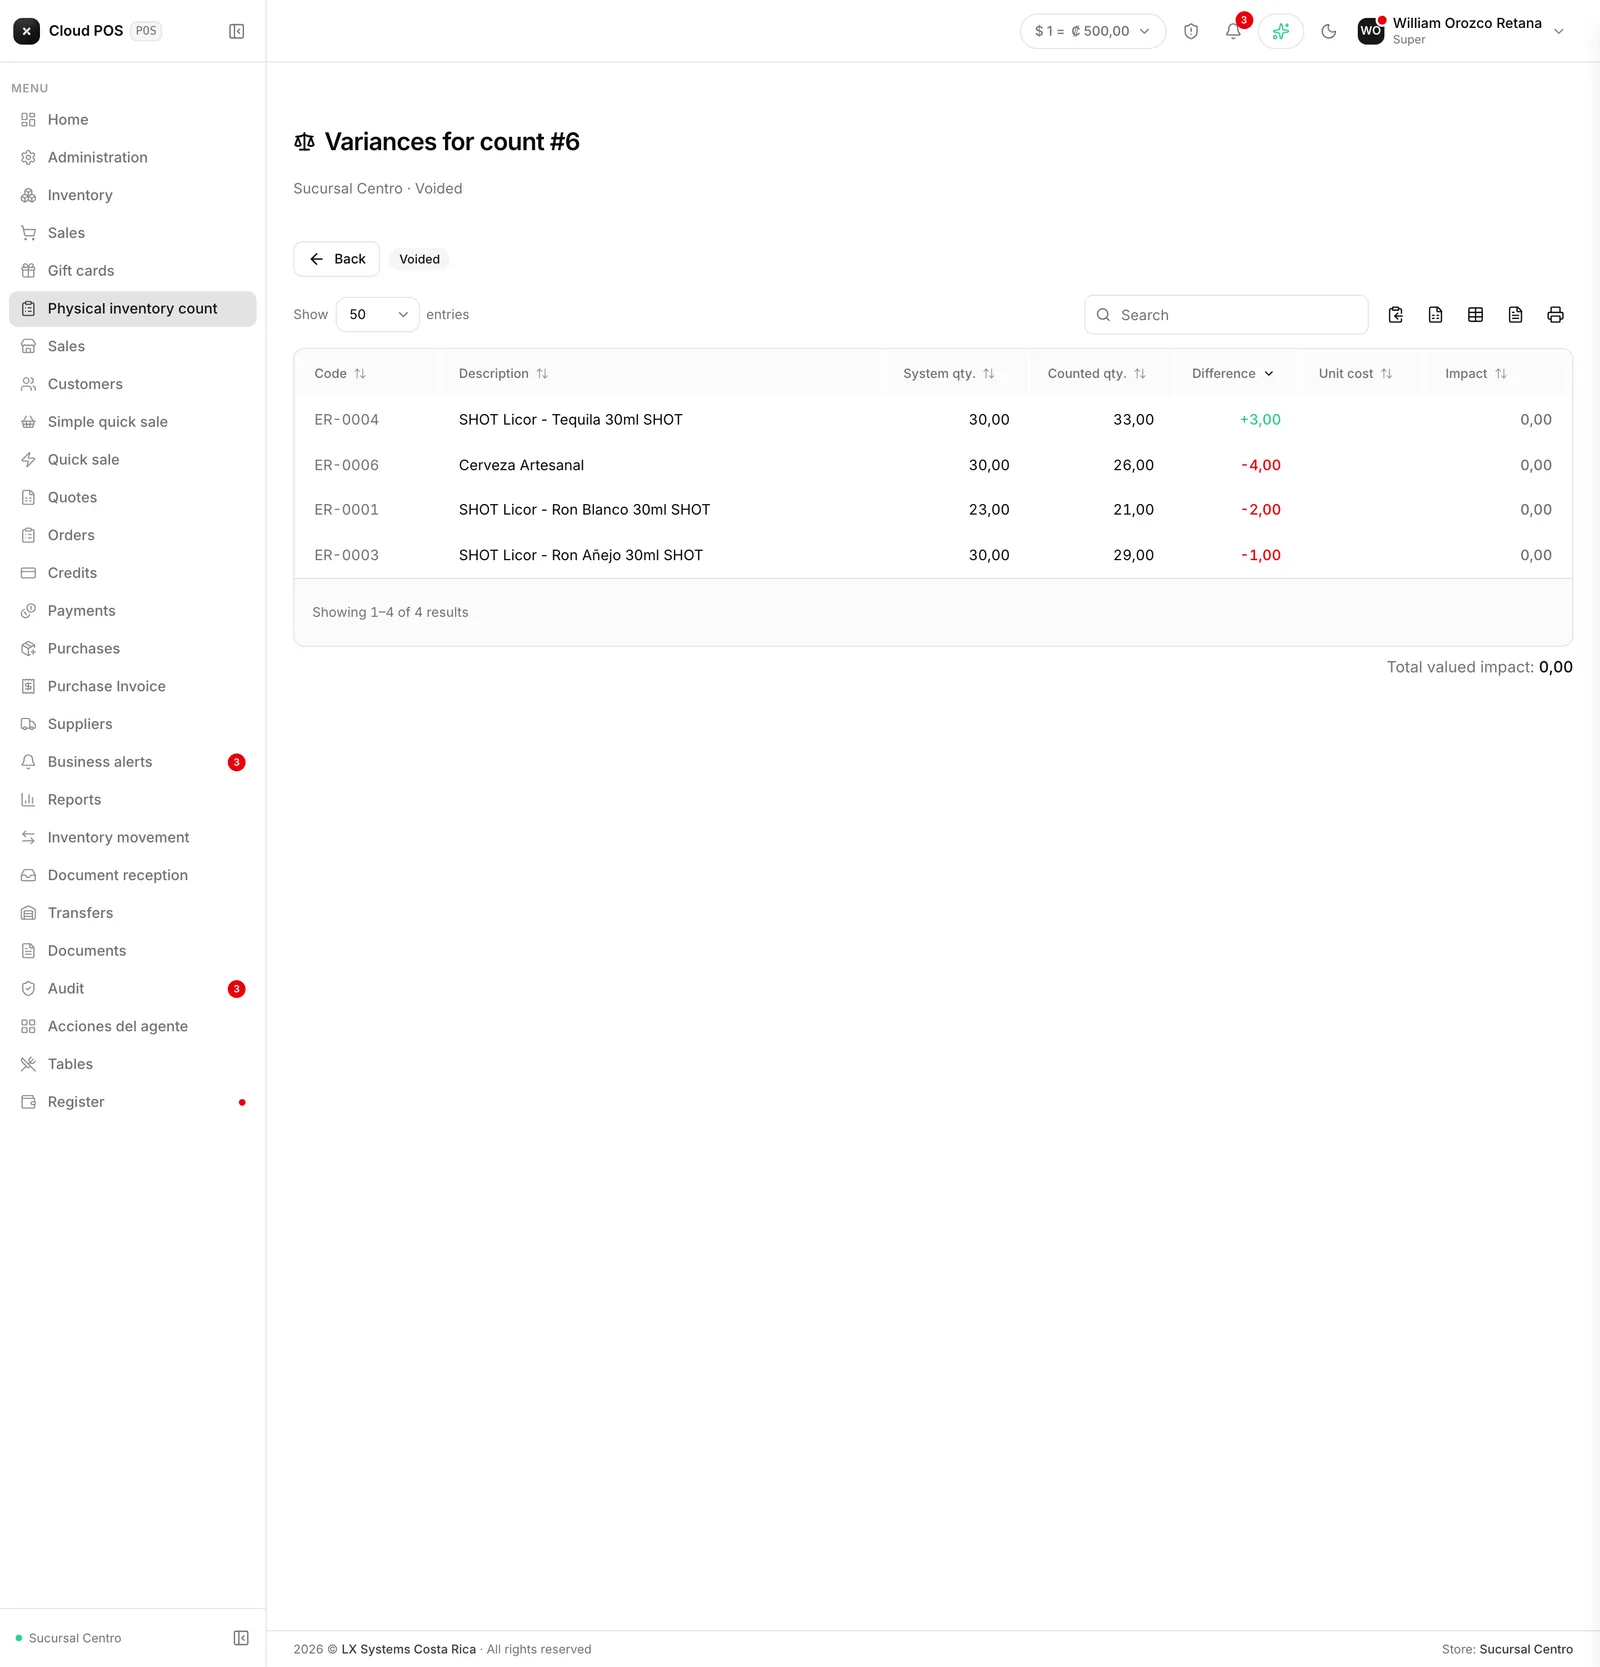Open the Show 50 entries dropdown

pos(377,314)
